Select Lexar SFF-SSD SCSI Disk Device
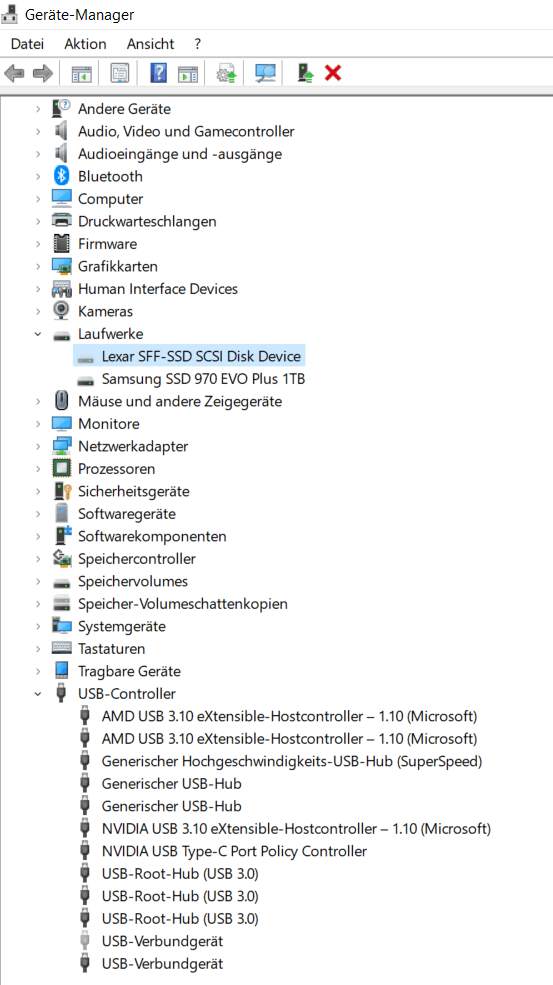553x985 pixels. coord(201,357)
